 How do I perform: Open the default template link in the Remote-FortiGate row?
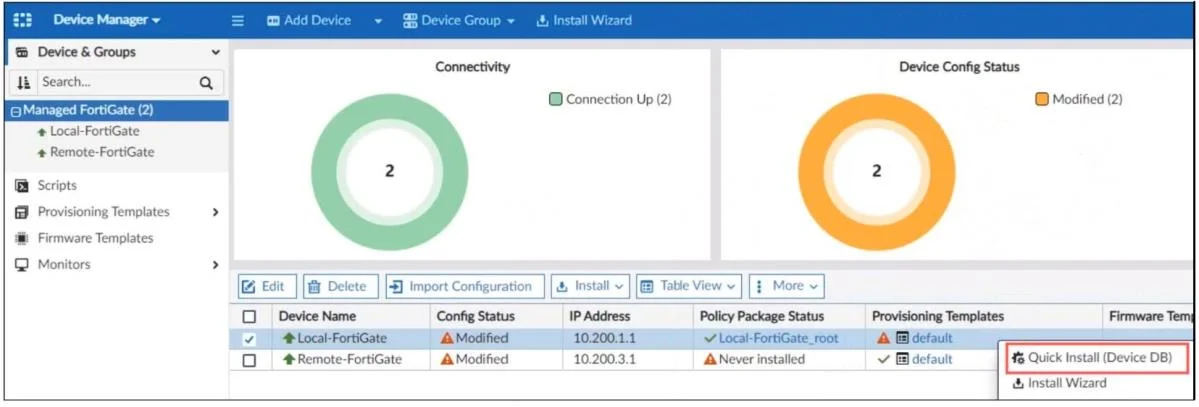coord(932,360)
